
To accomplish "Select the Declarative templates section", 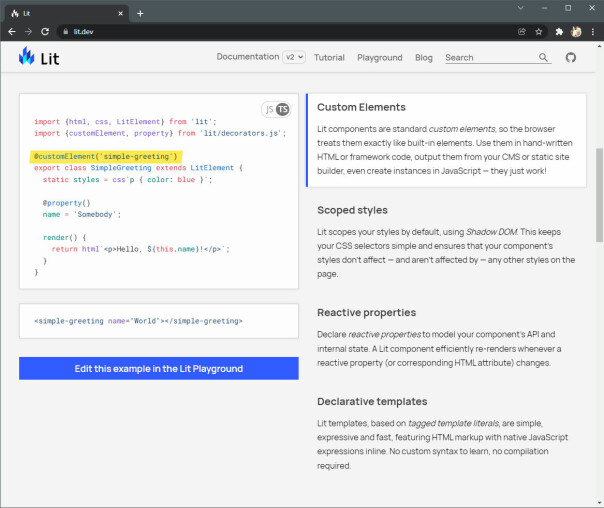I will (x=447, y=433).
